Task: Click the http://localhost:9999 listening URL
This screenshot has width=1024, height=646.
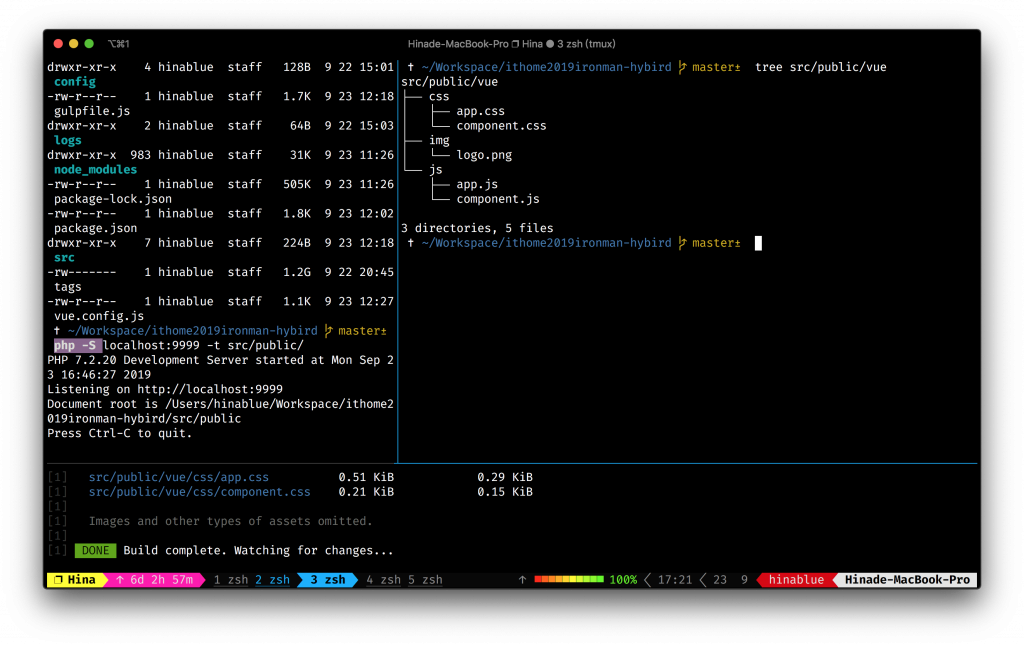Action: [x=210, y=389]
